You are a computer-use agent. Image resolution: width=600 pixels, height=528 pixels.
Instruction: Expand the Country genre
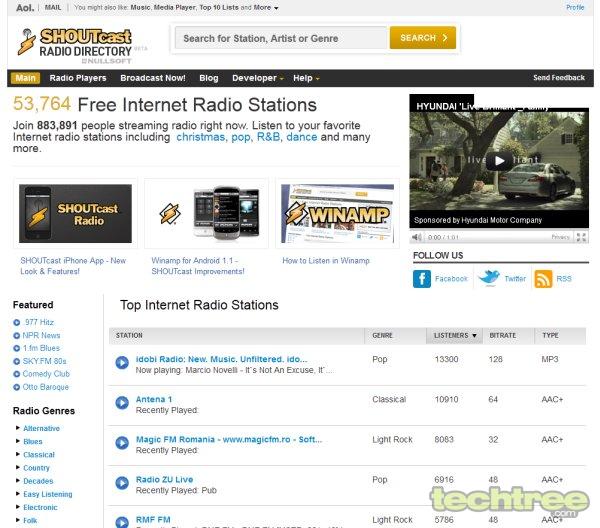coord(18,467)
